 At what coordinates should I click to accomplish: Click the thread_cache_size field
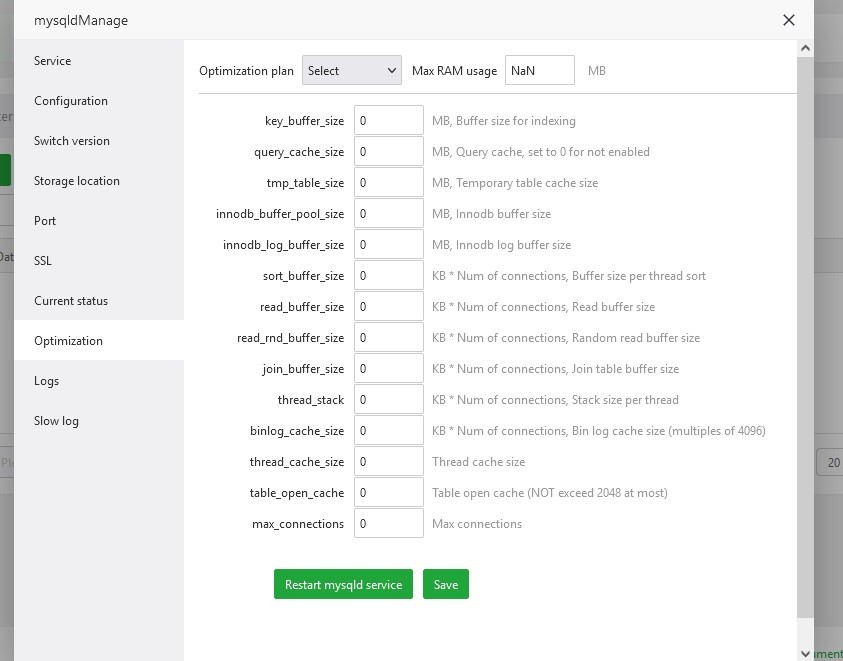pos(389,462)
